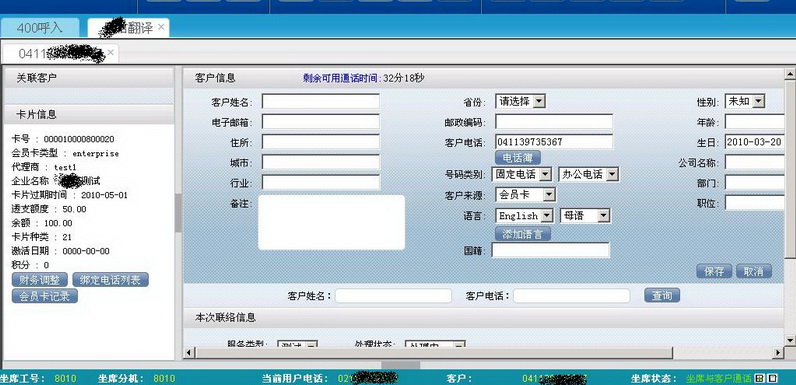Click the 代理商 value test1

click(x=65, y=167)
